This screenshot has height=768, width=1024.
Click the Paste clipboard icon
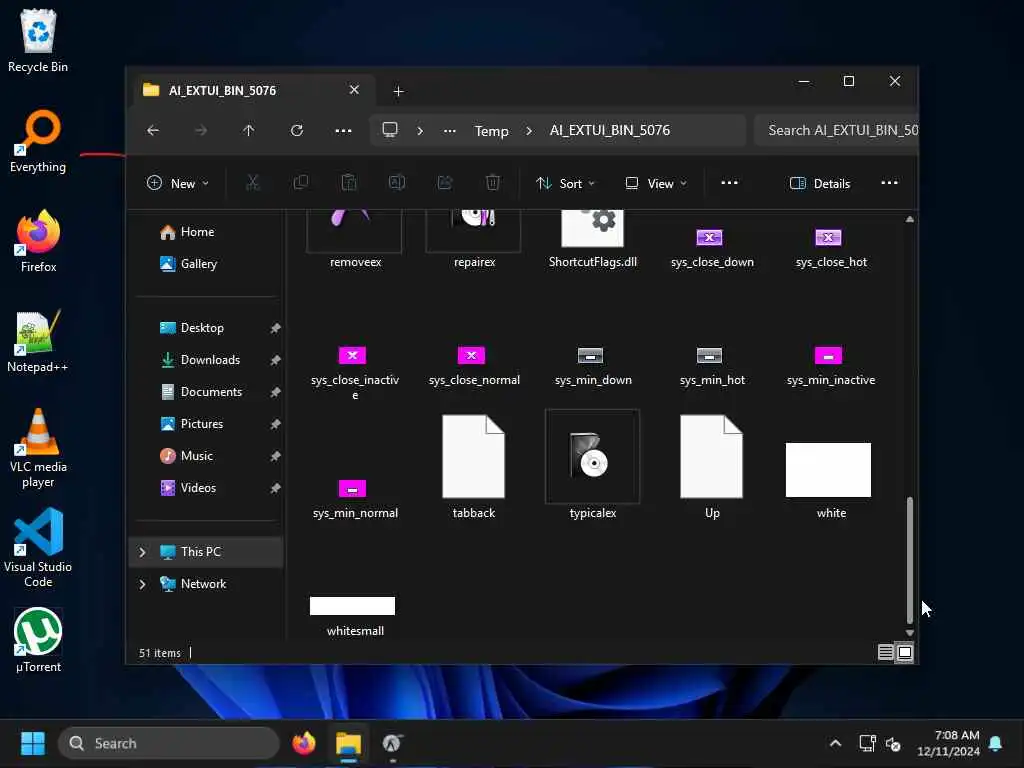[x=349, y=184]
